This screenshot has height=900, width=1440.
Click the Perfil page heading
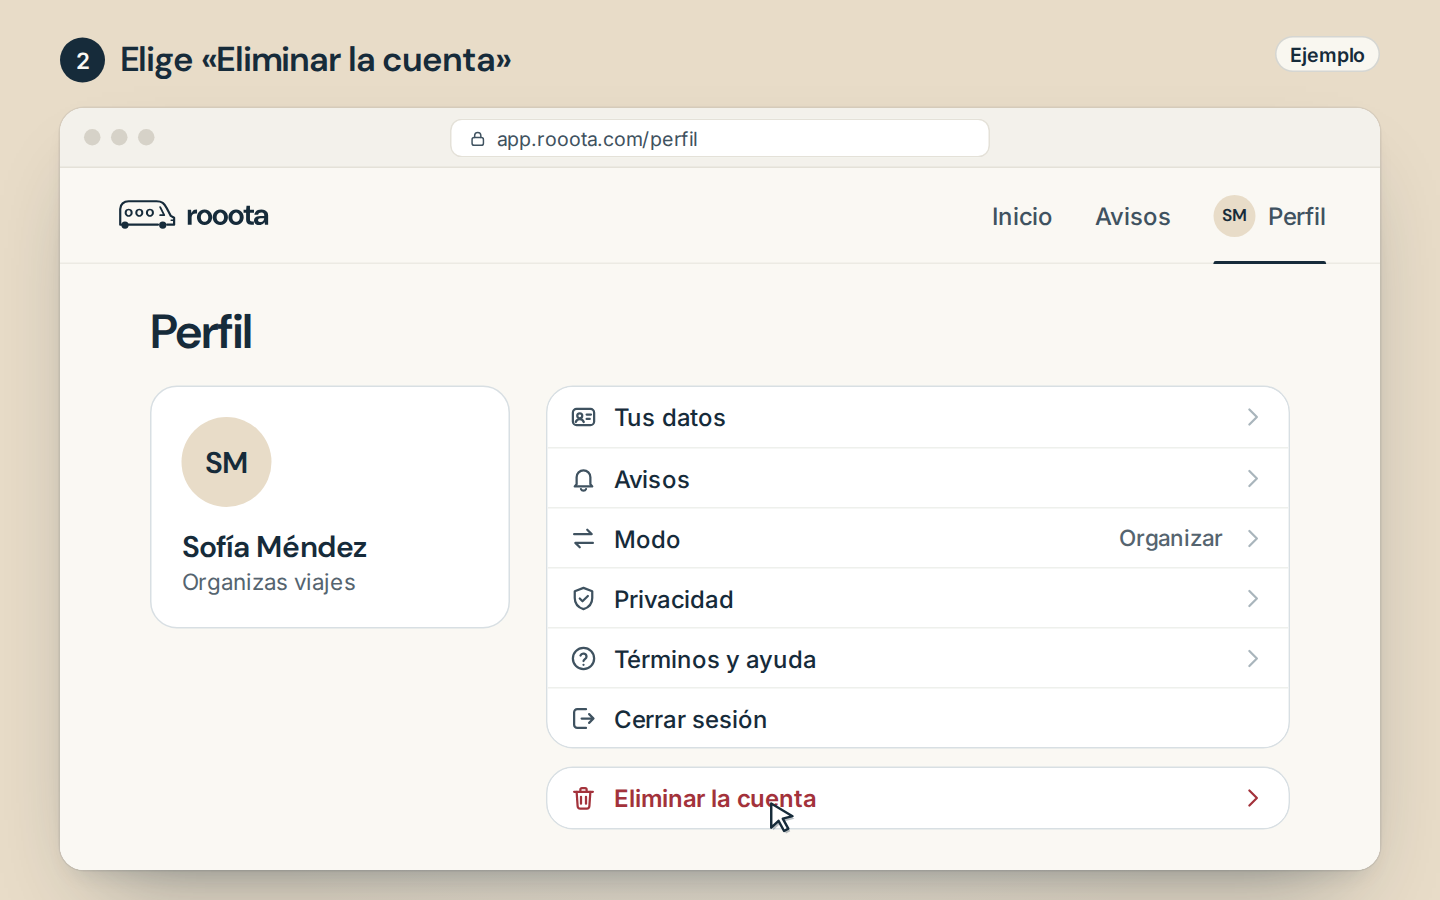pos(201,332)
